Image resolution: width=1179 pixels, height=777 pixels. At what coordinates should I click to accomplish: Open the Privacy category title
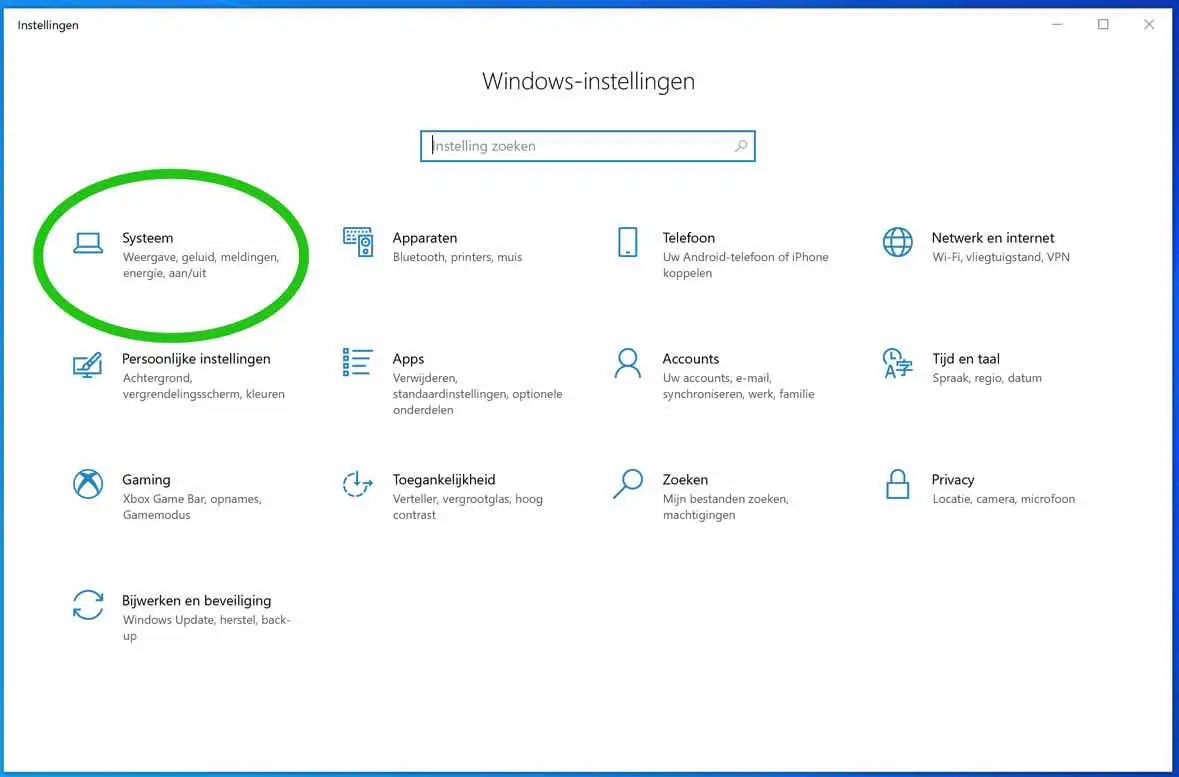tap(953, 480)
